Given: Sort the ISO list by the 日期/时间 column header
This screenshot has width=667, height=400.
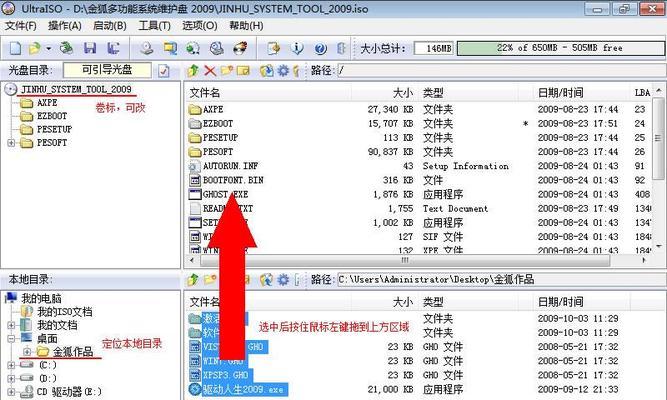Looking at the screenshot, I should 560,93.
